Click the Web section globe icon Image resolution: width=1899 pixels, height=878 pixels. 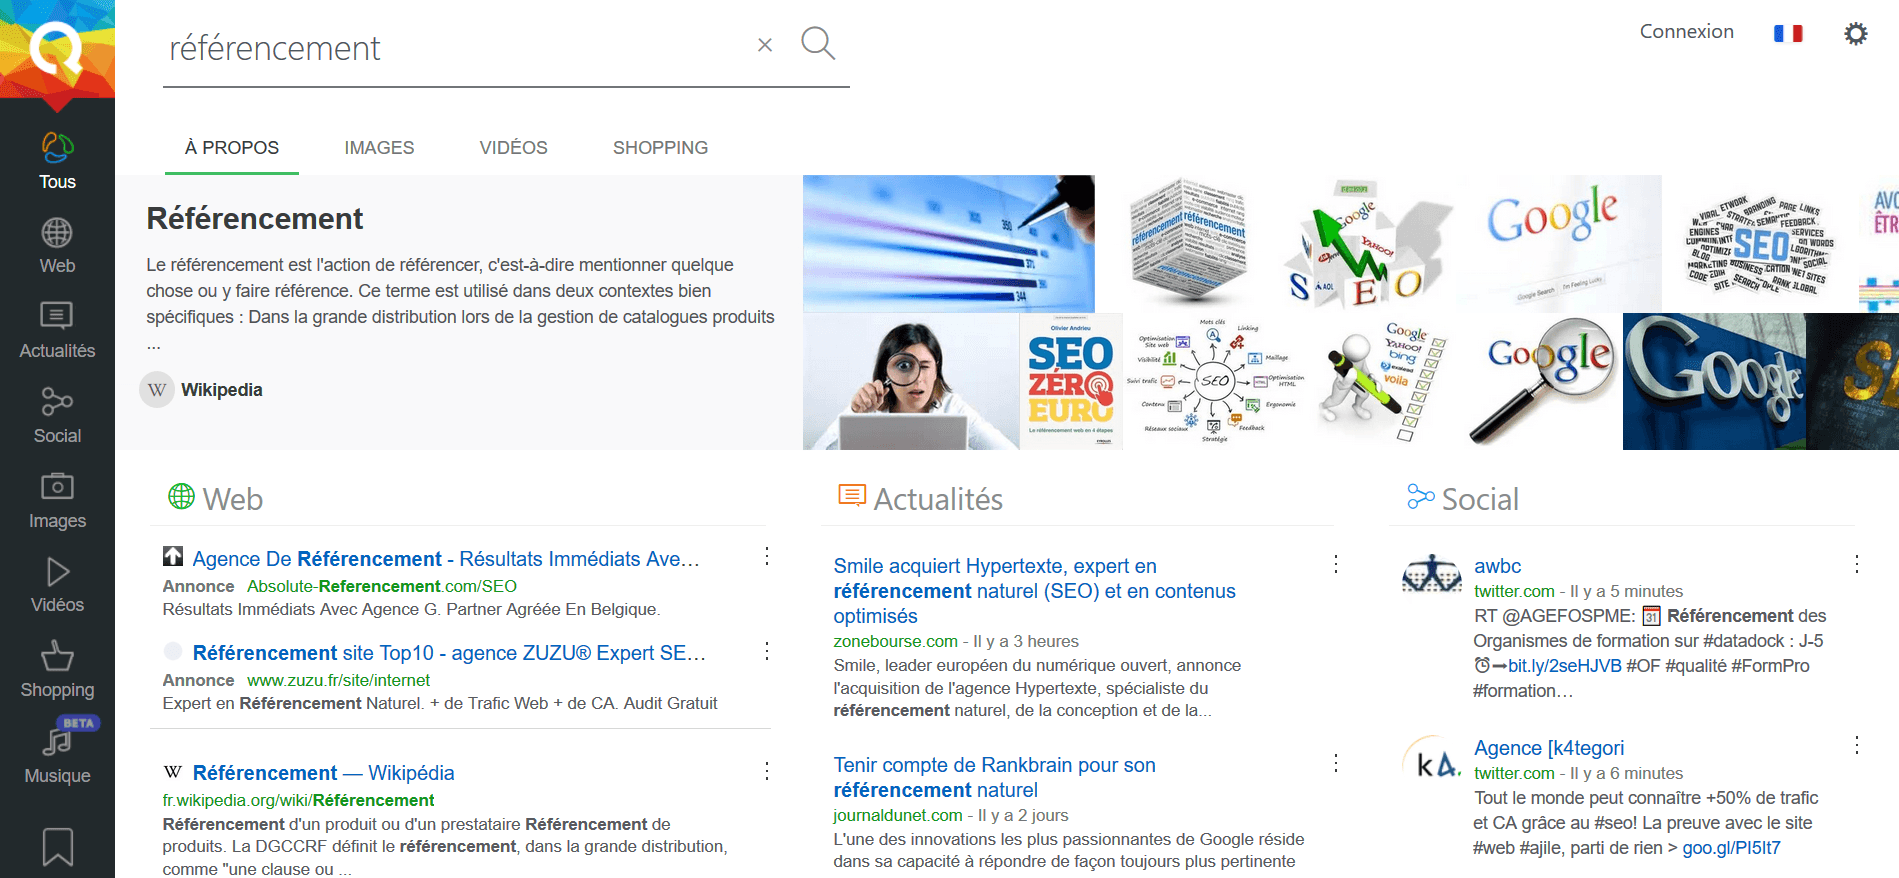(x=181, y=496)
